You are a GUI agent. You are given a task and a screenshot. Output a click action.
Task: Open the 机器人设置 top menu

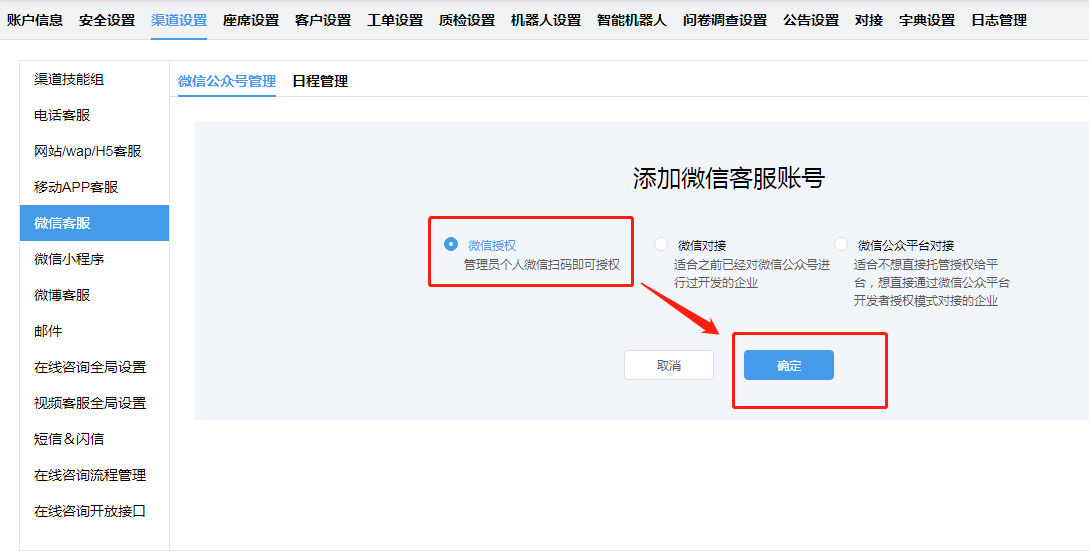pyautogui.click(x=546, y=20)
